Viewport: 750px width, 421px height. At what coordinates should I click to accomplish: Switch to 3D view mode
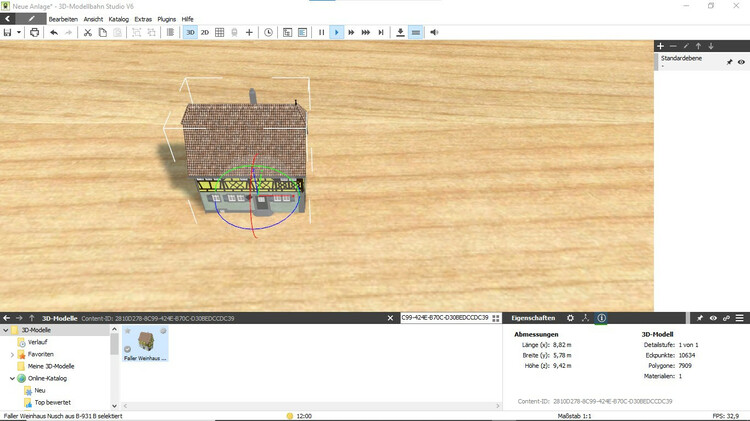(190, 32)
